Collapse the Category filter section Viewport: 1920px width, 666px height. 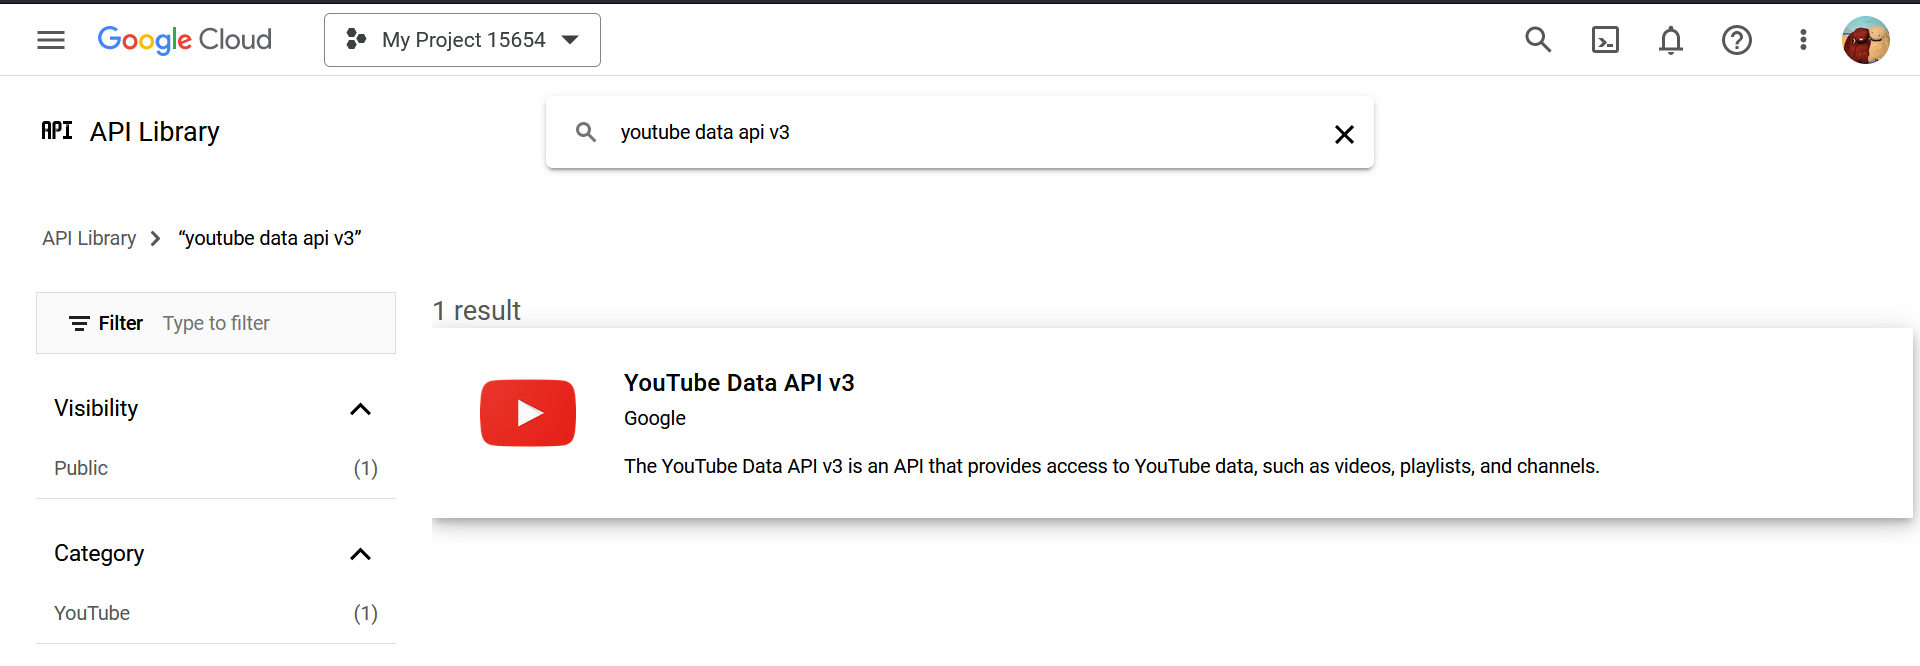click(x=360, y=553)
